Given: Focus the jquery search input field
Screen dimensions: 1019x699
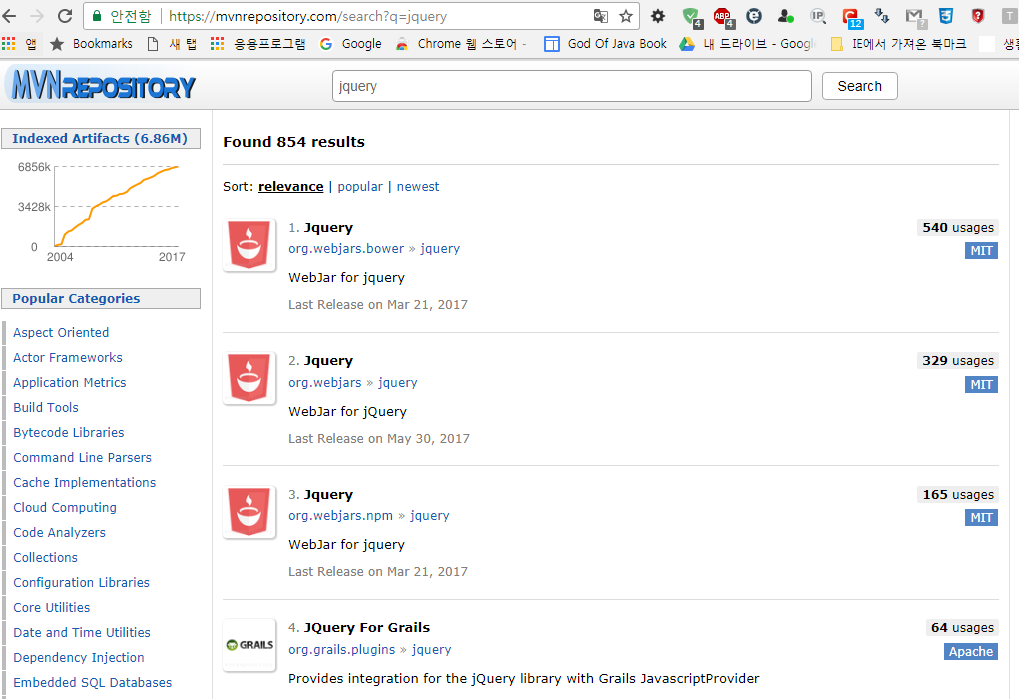Looking at the screenshot, I should 571,86.
